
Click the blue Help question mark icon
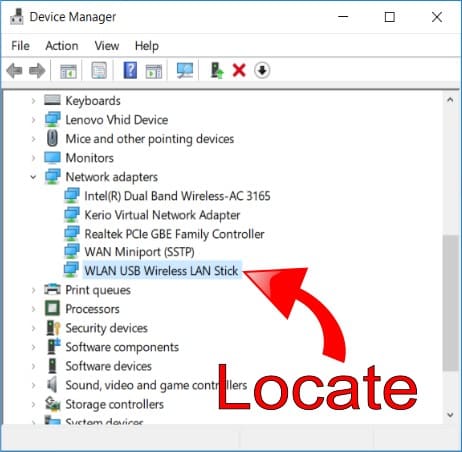coord(130,70)
